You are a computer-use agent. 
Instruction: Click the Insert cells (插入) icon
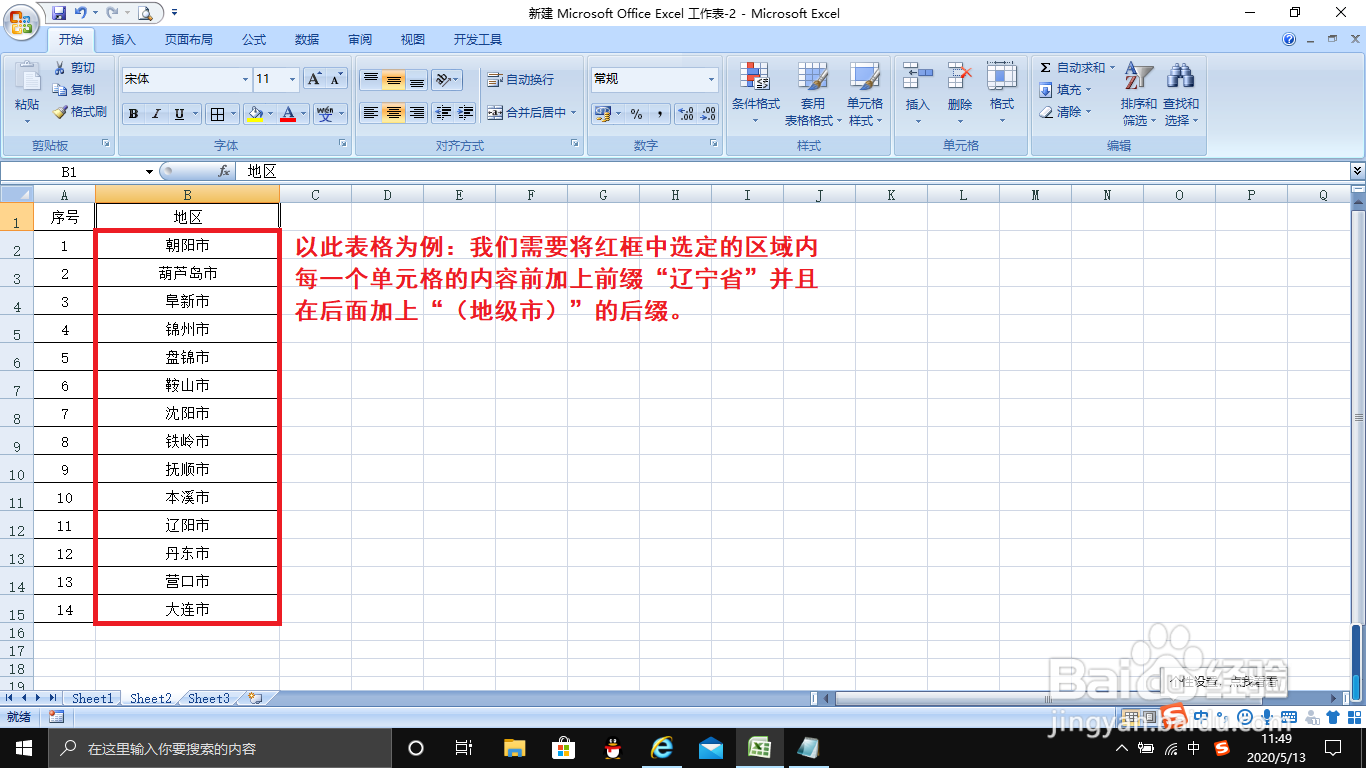click(x=917, y=77)
